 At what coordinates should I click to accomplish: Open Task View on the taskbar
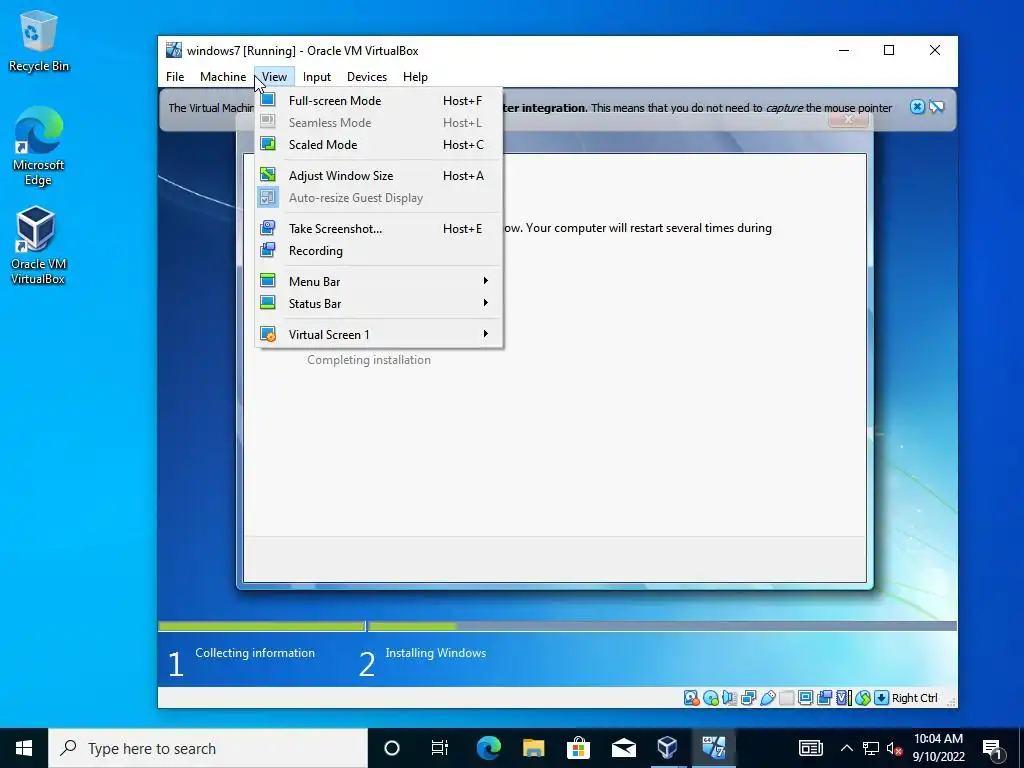click(440, 748)
